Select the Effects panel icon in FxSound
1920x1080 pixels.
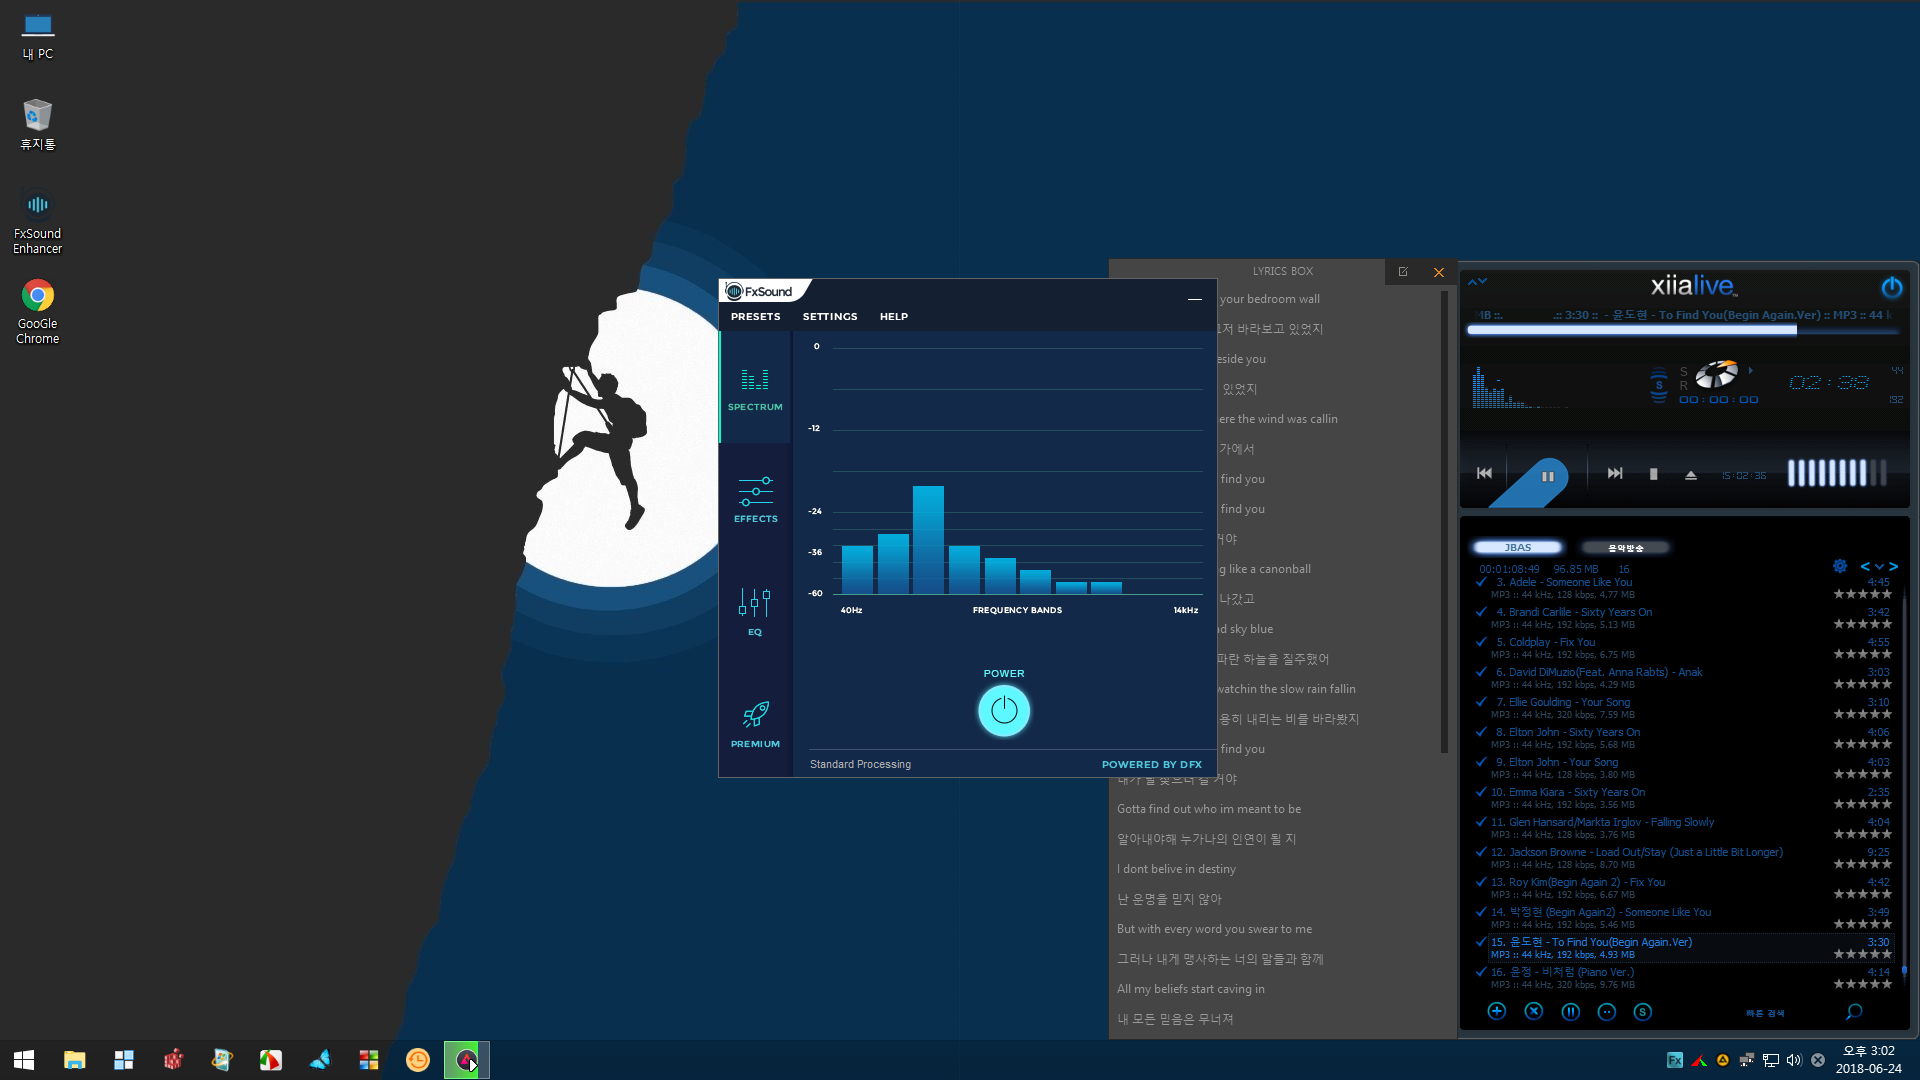pyautogui.click(x=754, y=498)
